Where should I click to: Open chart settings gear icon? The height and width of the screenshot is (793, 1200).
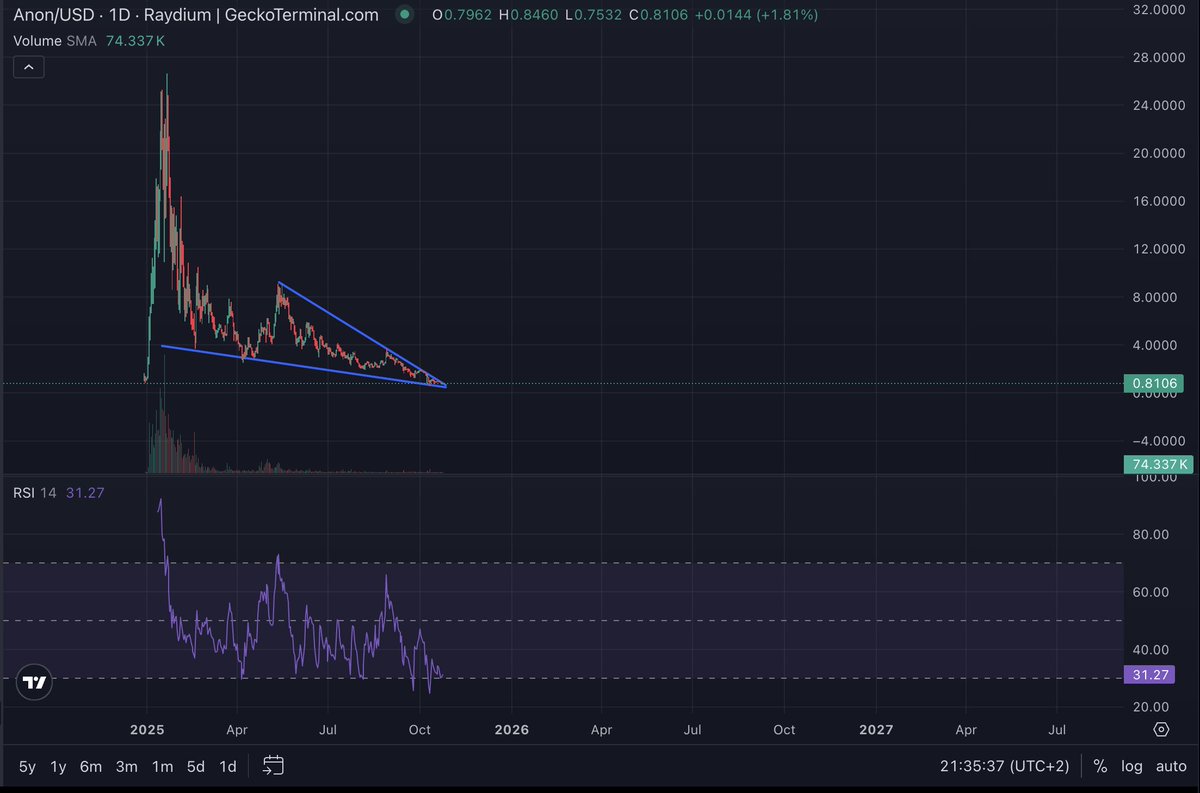tap(1161, 729)
